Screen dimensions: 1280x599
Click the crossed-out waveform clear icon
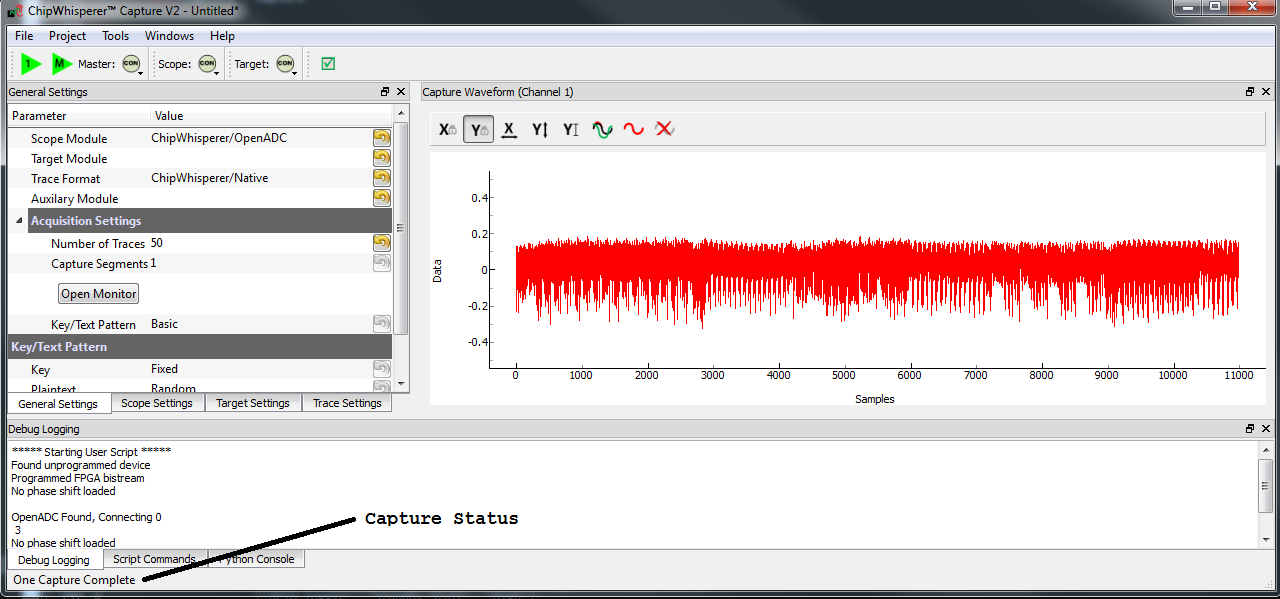664,129
